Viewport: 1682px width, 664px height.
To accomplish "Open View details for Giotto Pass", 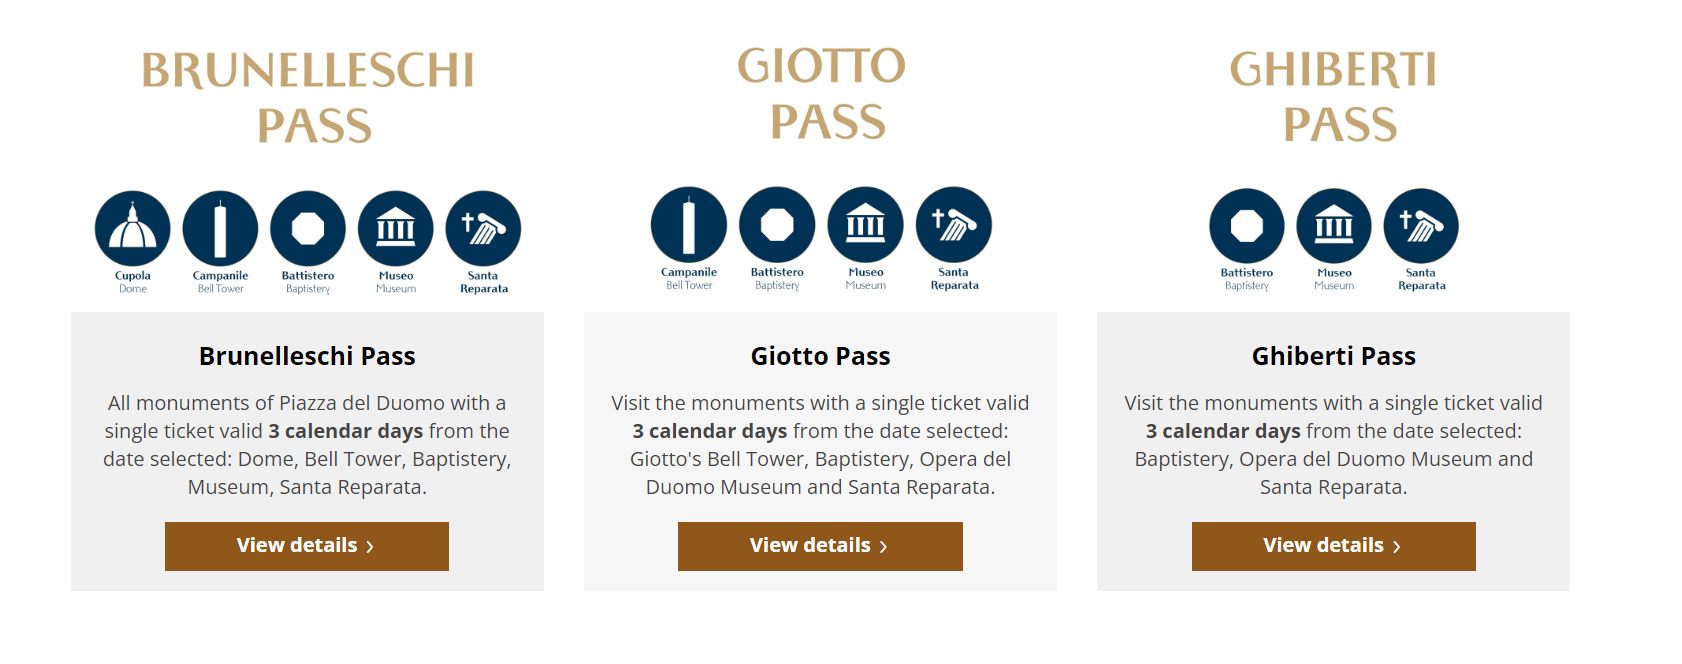I will coord(820,546).
